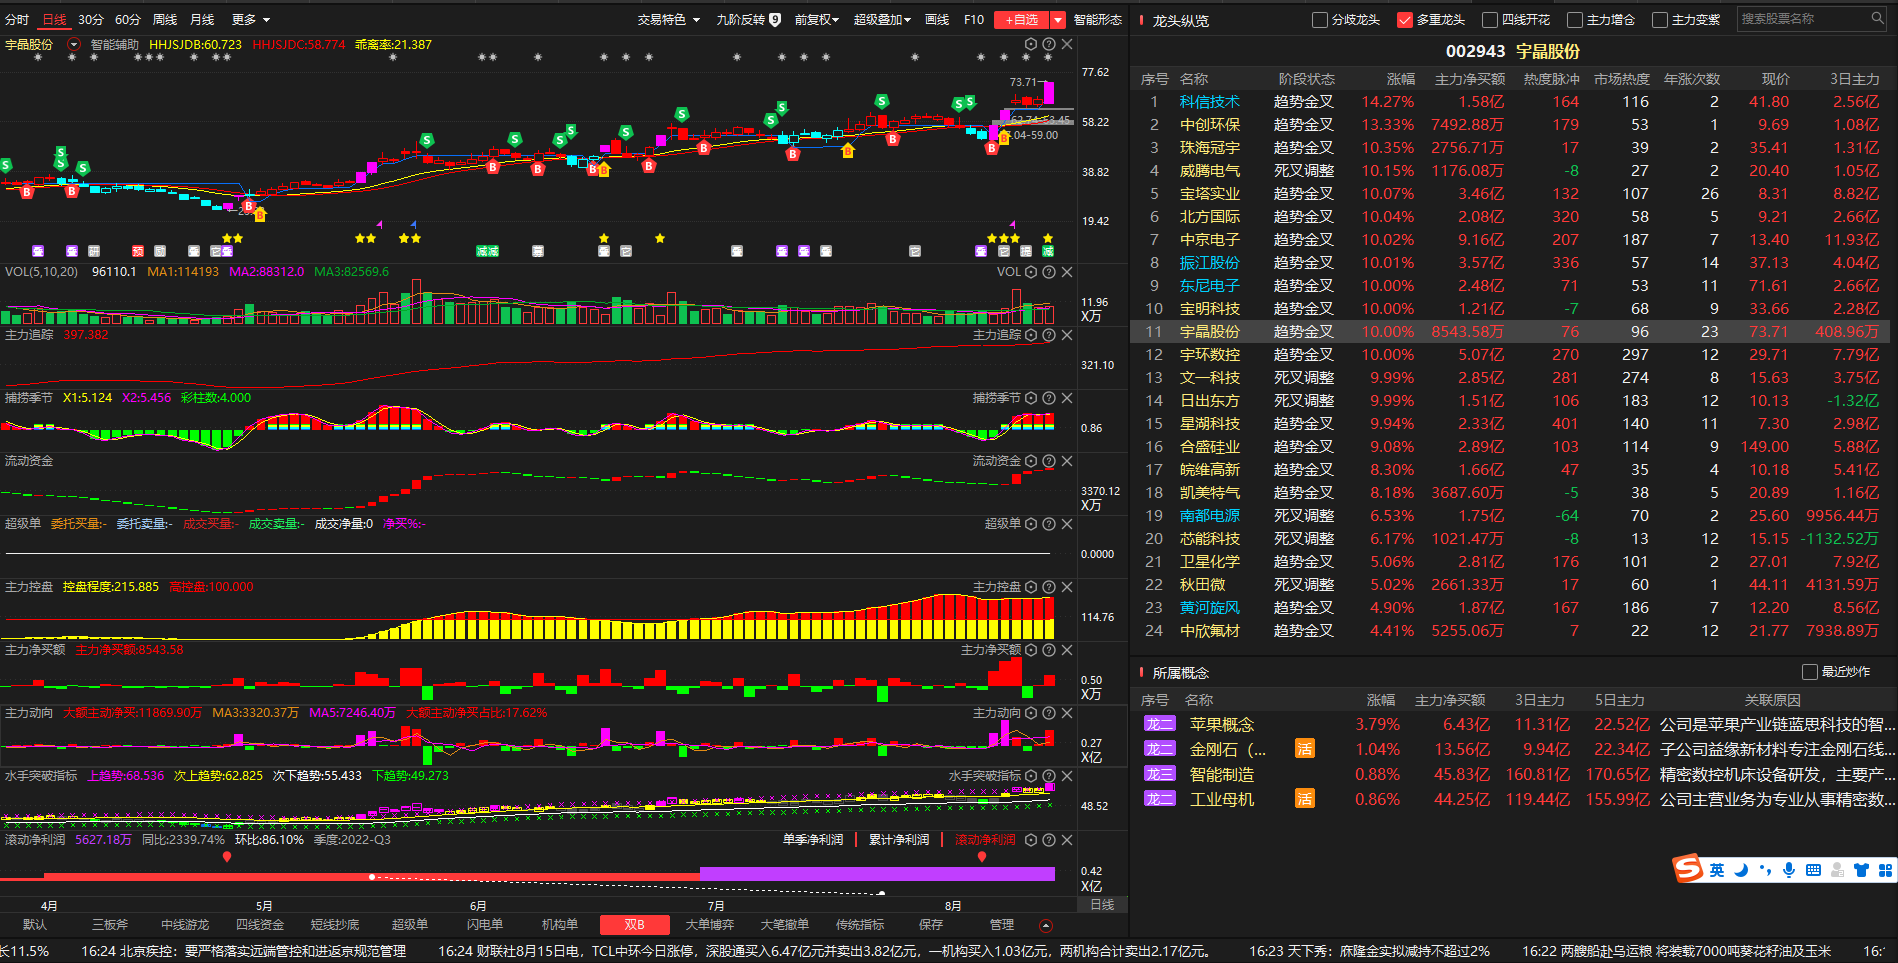Click Sogou toolbox grid icon

[x=1885, y=870]
